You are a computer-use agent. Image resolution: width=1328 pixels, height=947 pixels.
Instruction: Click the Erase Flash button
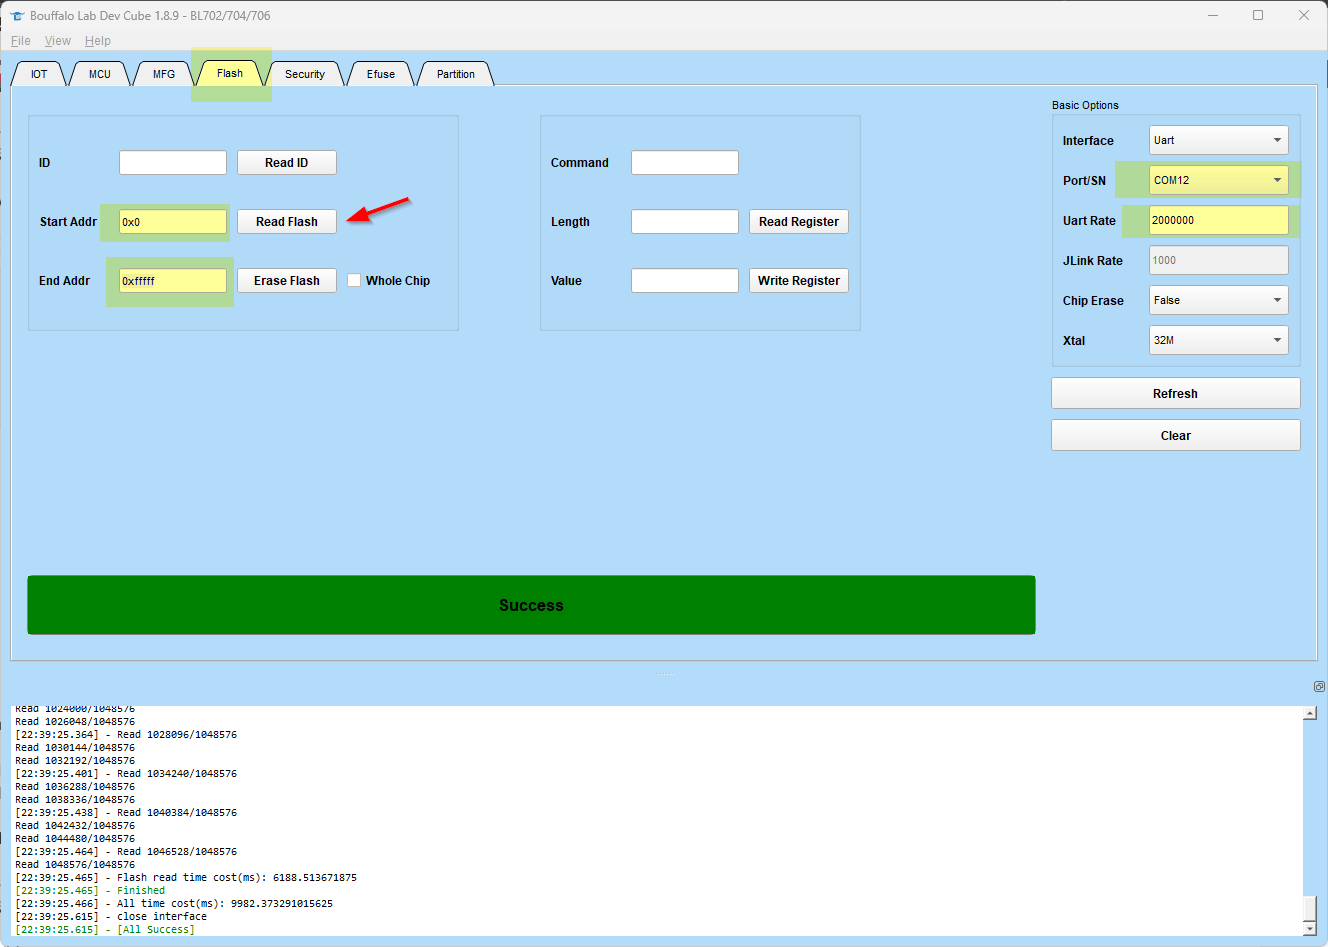287,280
